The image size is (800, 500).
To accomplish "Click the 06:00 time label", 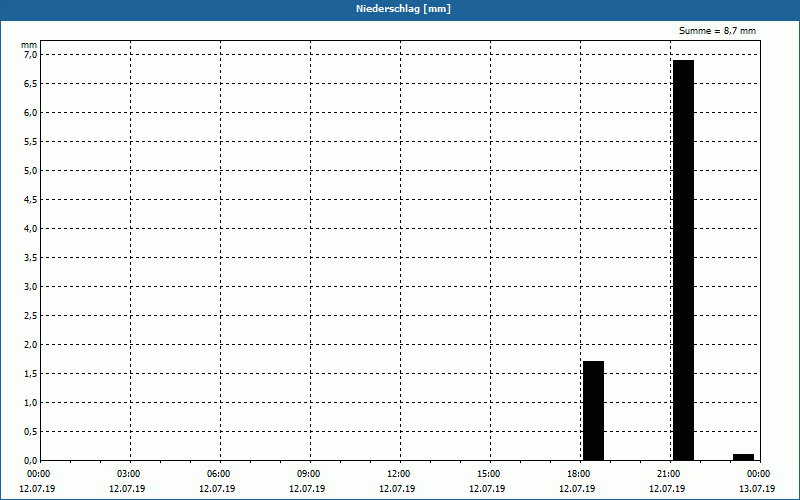I will (219, 474).
